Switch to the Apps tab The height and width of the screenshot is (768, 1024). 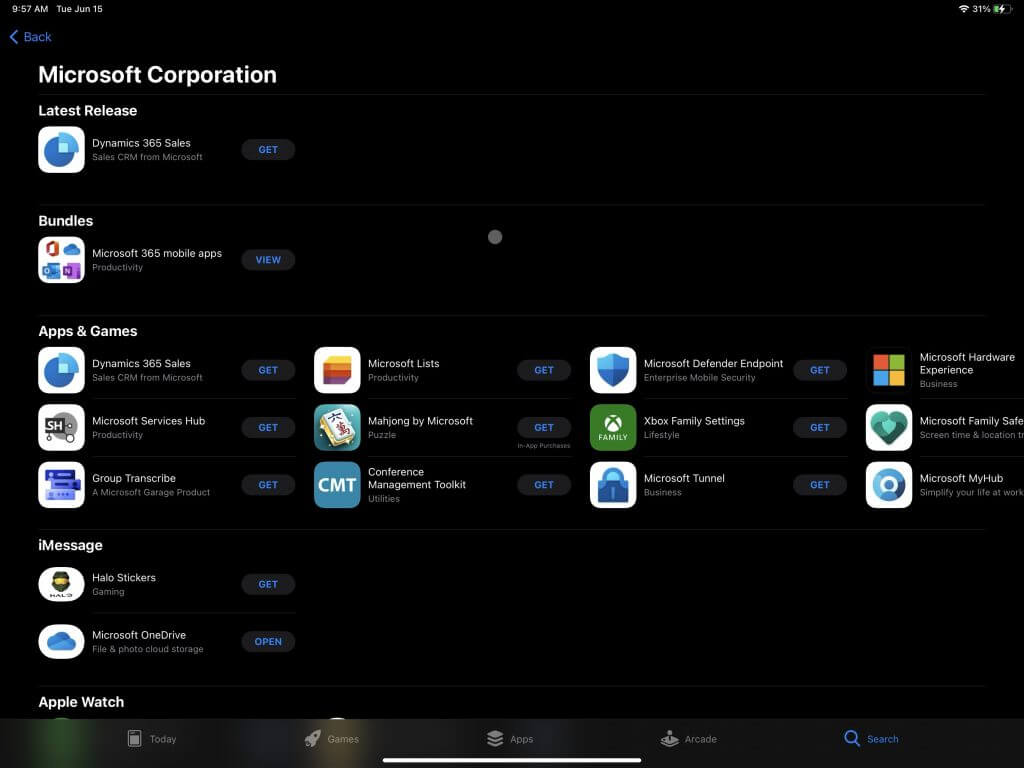510,739
